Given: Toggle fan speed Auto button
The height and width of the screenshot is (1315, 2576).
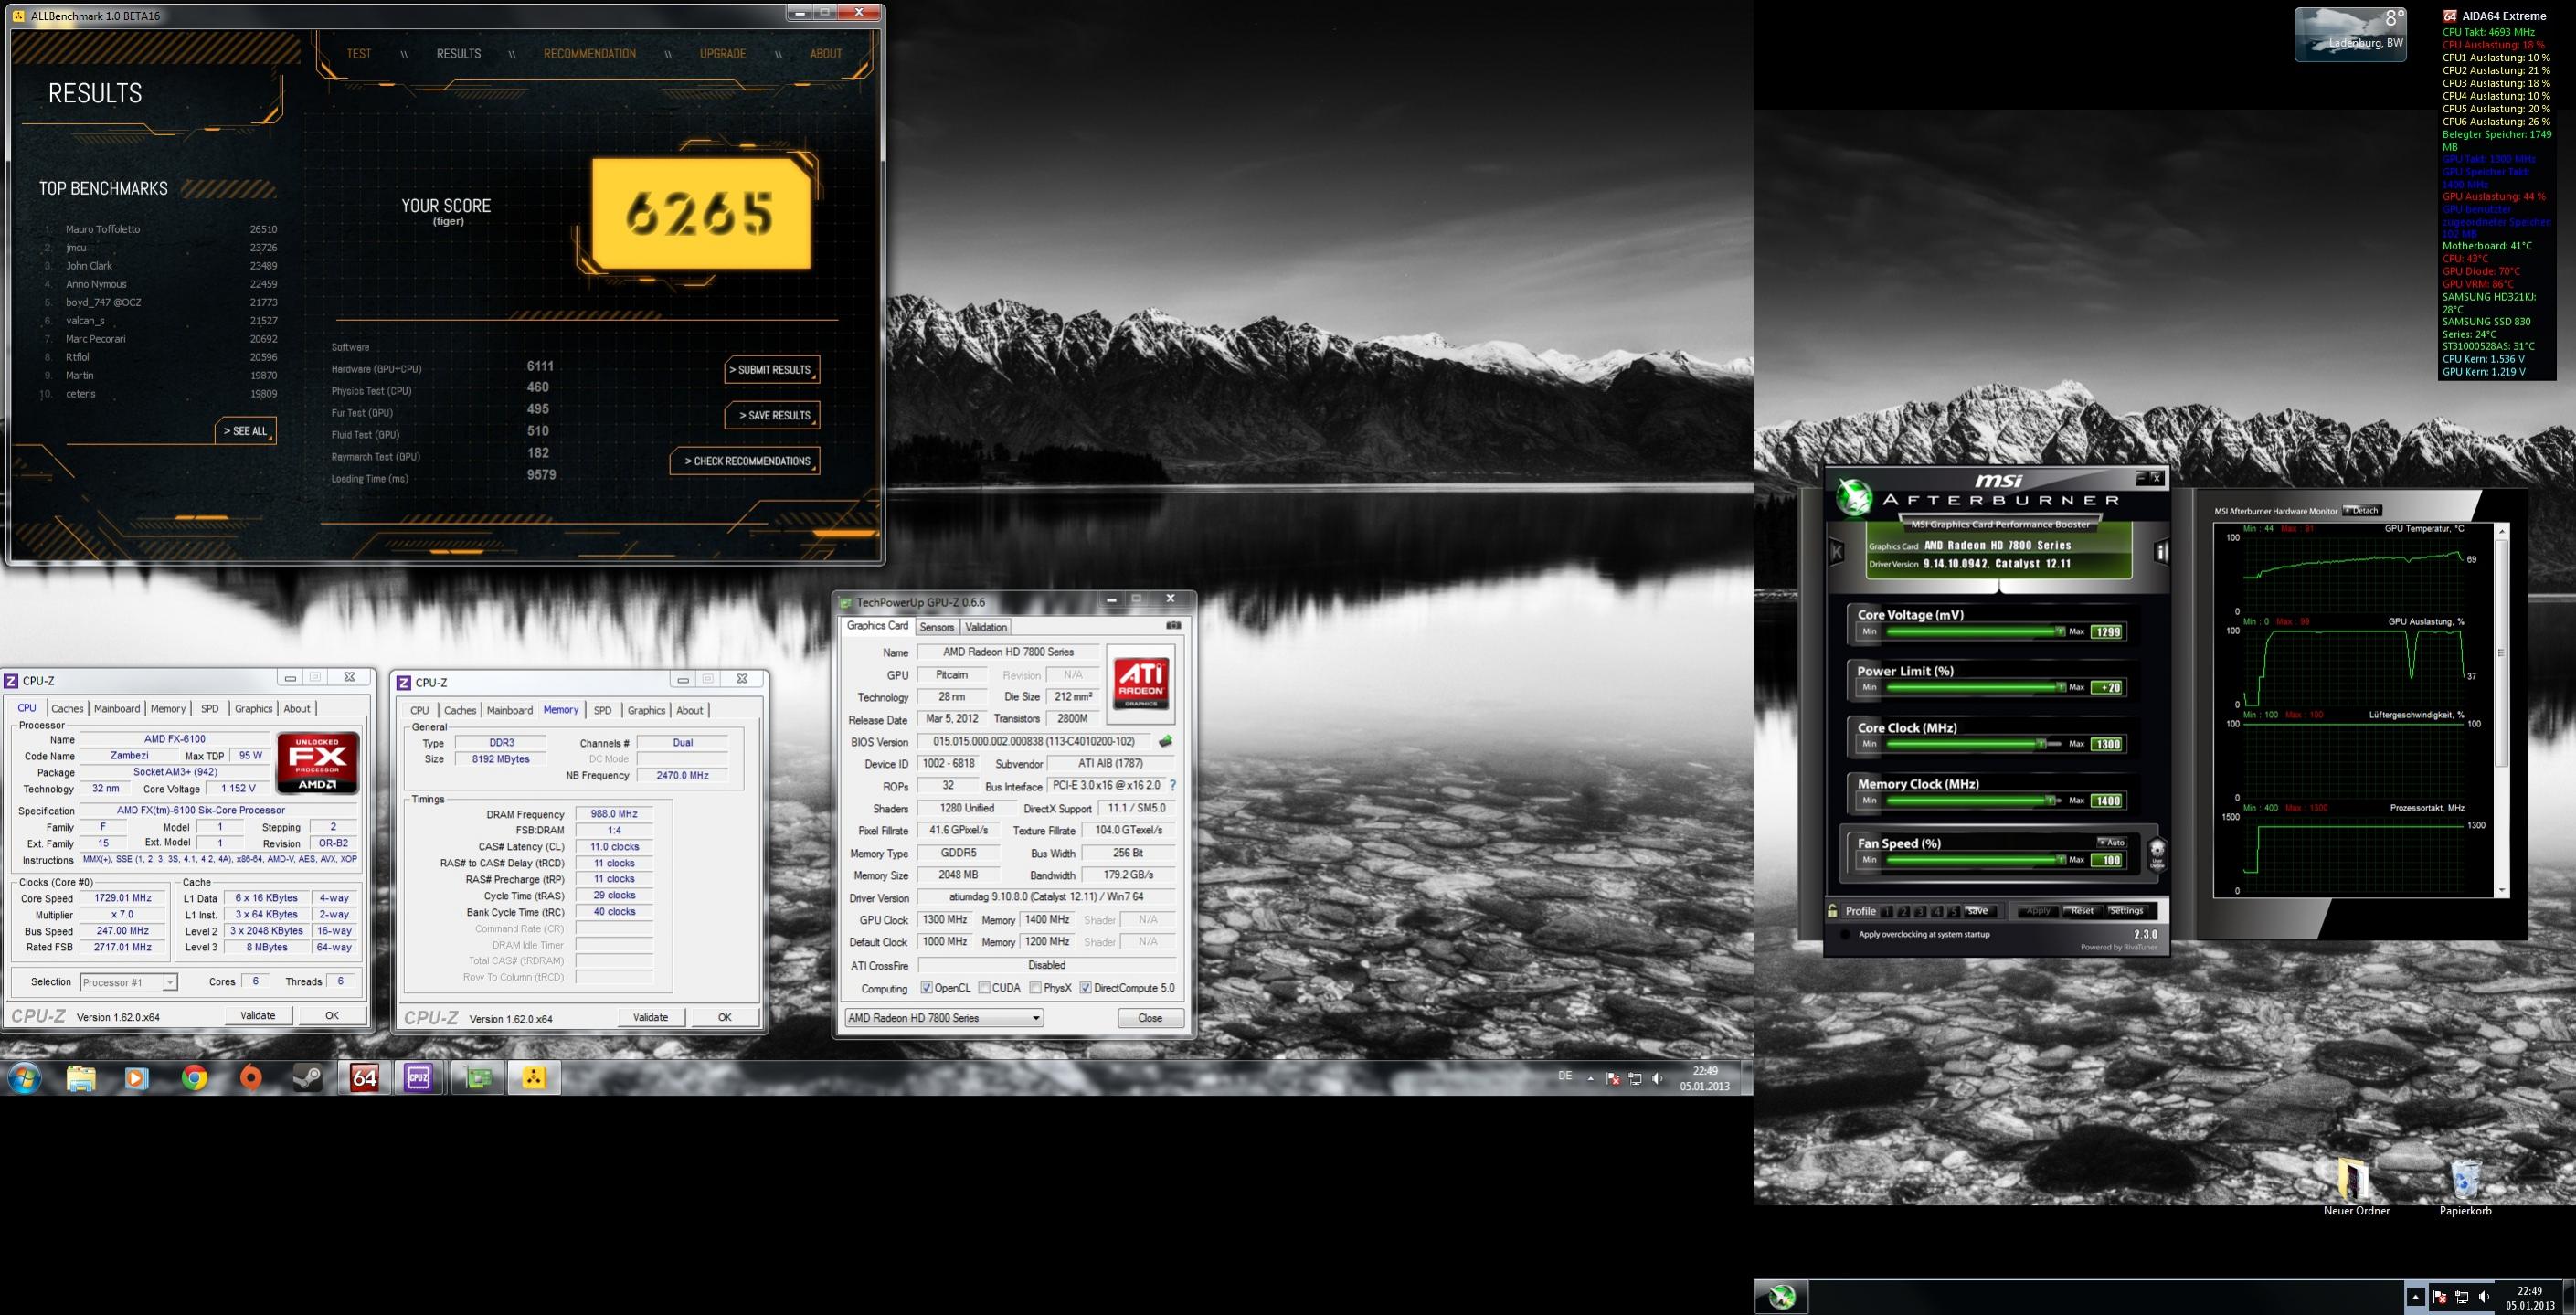Looking at the screenshot, I should pyautogui.click(x=2112, y=842).
